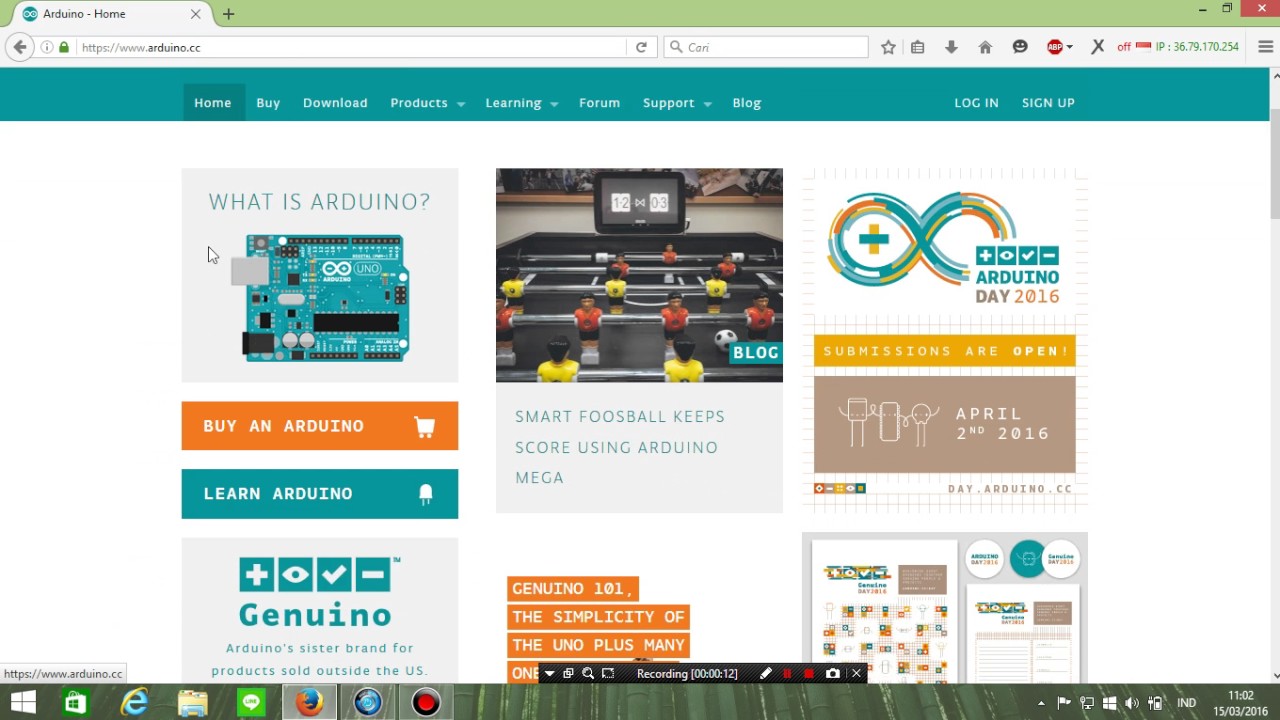Bookmark this page with the star icon
Screen dimensions: 1280x720
point(888,47)
